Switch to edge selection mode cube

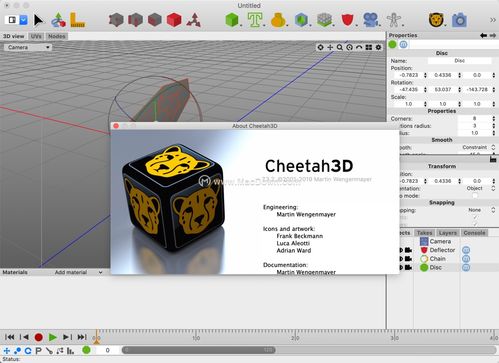pos(135,20)
